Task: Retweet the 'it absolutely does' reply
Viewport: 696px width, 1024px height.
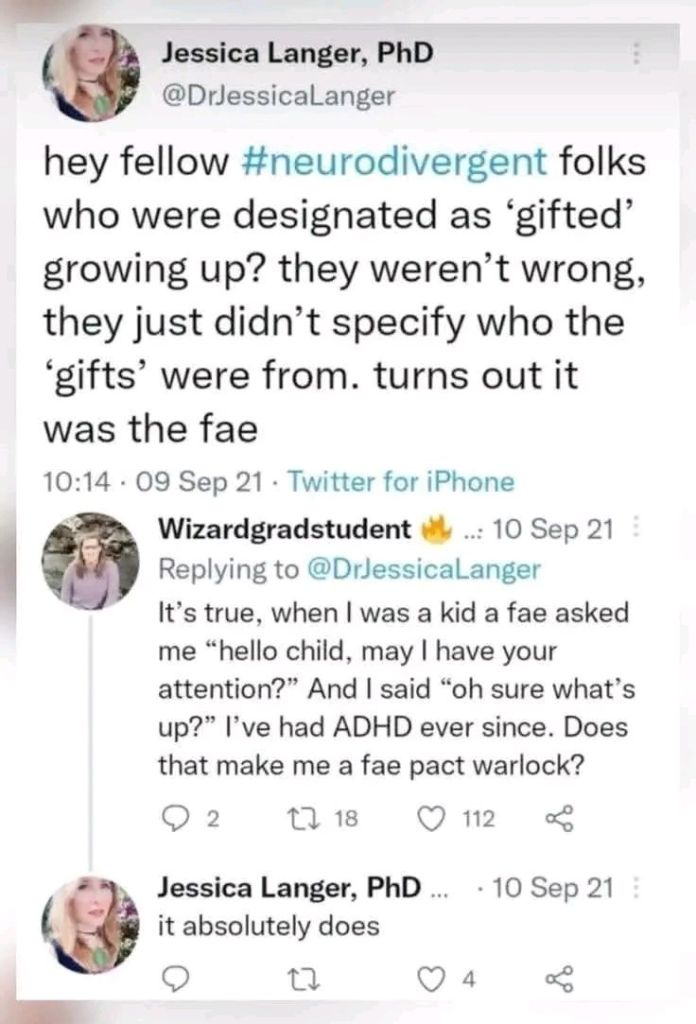Action: (299, 974)
